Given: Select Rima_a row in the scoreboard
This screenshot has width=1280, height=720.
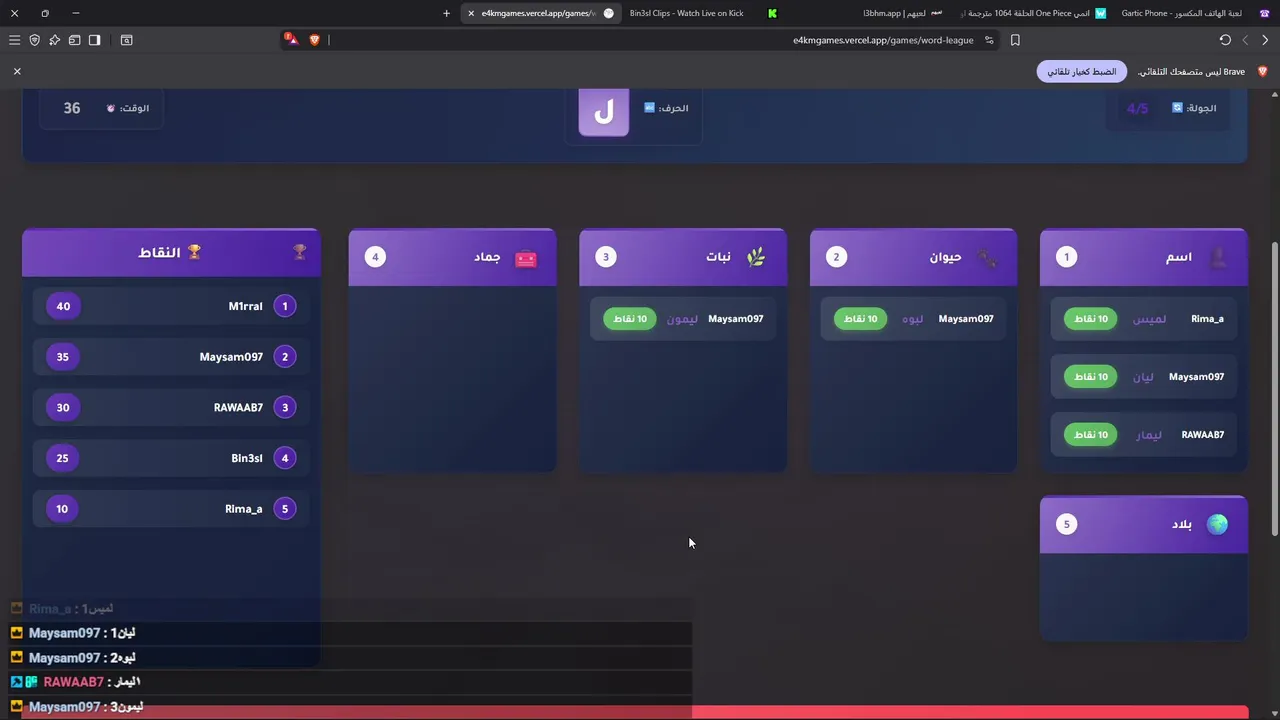Looking at the screenshot, I should click(x=171, y=509).
